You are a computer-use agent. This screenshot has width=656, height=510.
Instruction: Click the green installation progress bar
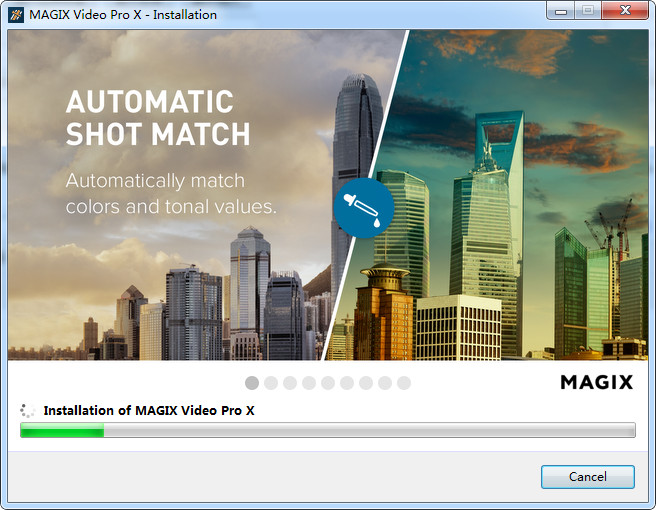[328, 430]
